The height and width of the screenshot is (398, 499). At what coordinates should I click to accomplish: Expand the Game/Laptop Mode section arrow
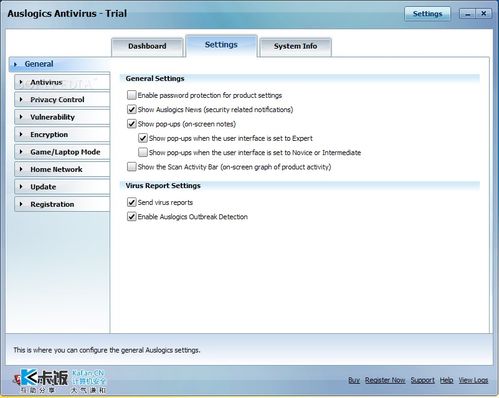pos(21,152)
